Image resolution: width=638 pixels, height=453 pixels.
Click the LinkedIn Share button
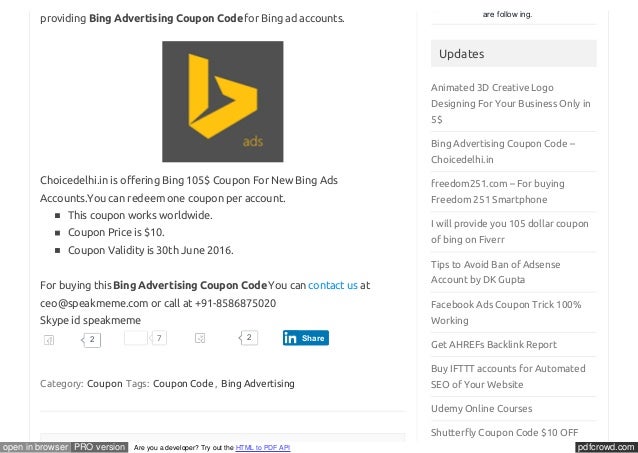(305, 338)
